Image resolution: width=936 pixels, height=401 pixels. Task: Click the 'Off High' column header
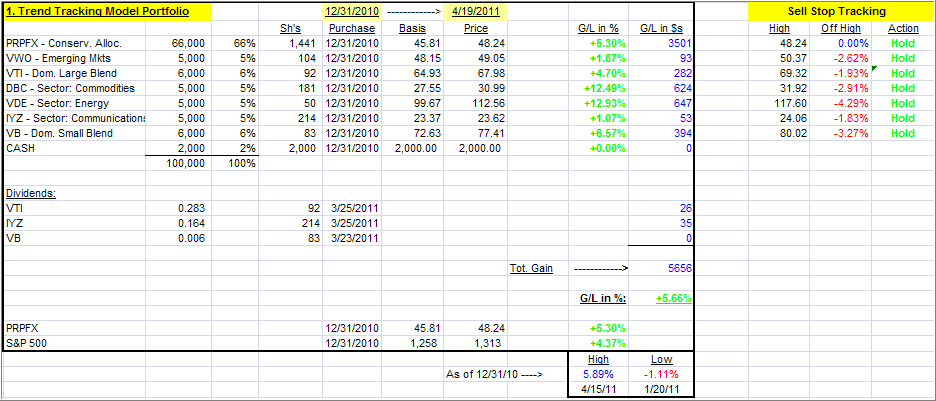point(840,28)
